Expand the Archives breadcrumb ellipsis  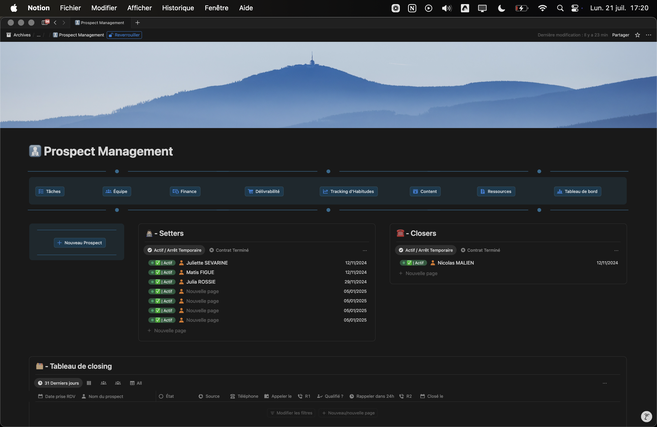pos(40,35)
